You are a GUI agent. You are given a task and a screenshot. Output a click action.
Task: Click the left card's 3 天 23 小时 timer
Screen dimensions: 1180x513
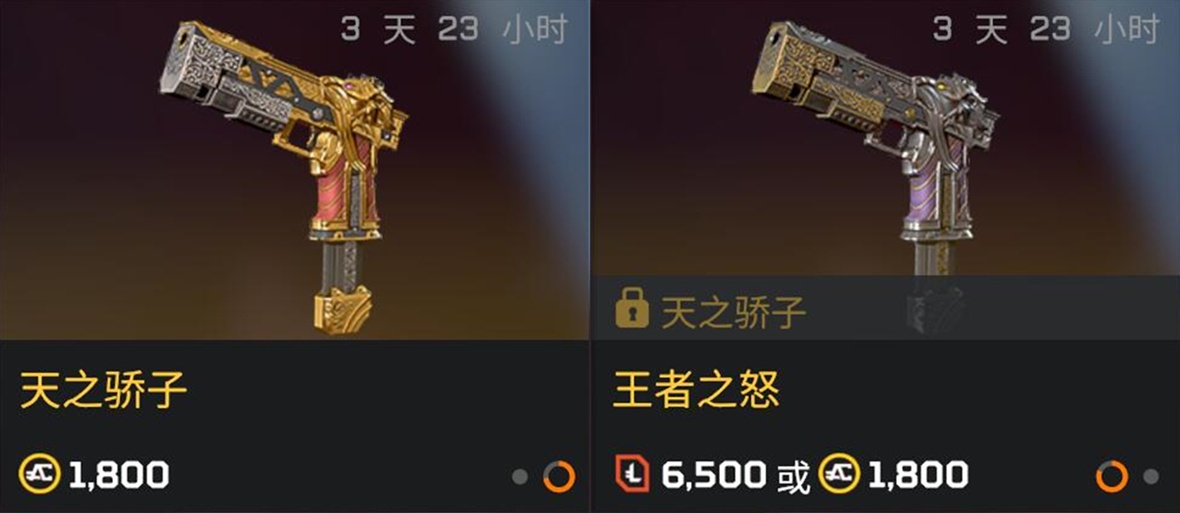455,30
